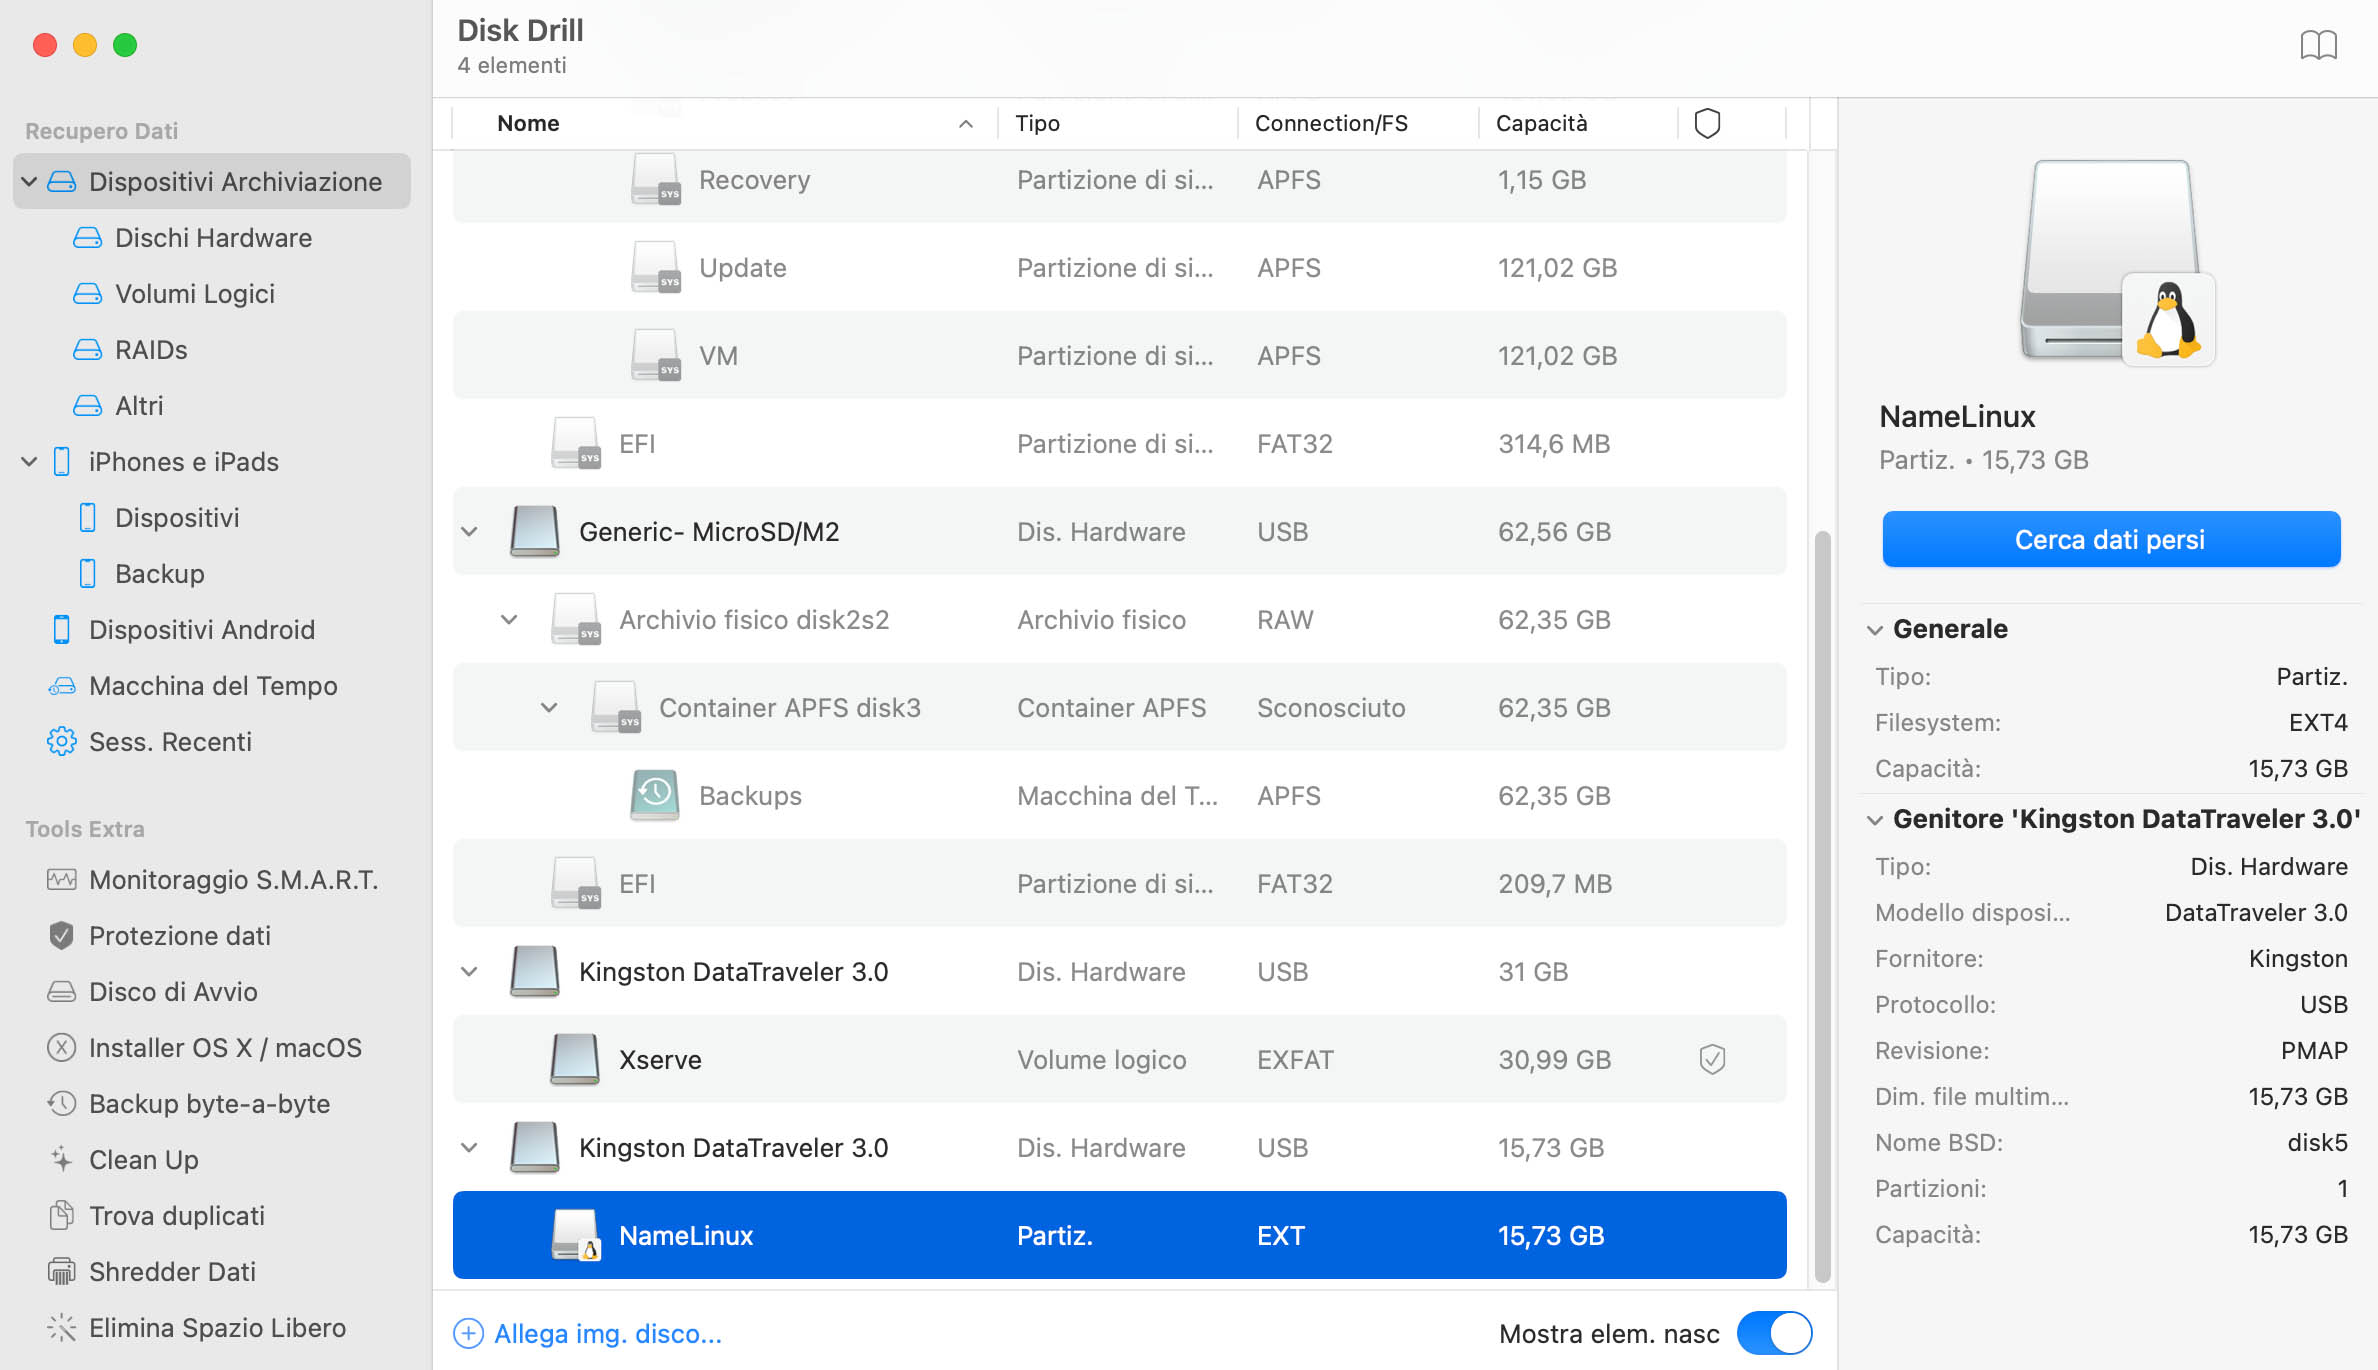This screenshot has width=2378, height=1370.
Task: Click the Sess. Recenti gear icon
Action: (x=62, y=742)
